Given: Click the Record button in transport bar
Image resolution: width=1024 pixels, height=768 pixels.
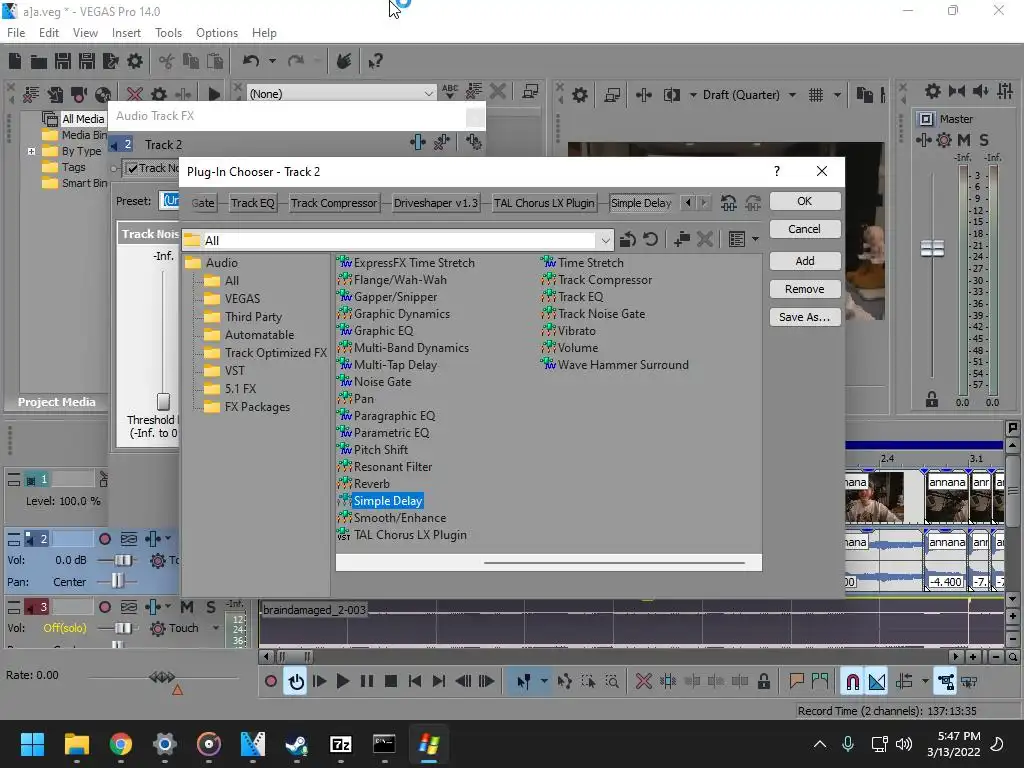Looking at the screenshot, I should point(270,682).
